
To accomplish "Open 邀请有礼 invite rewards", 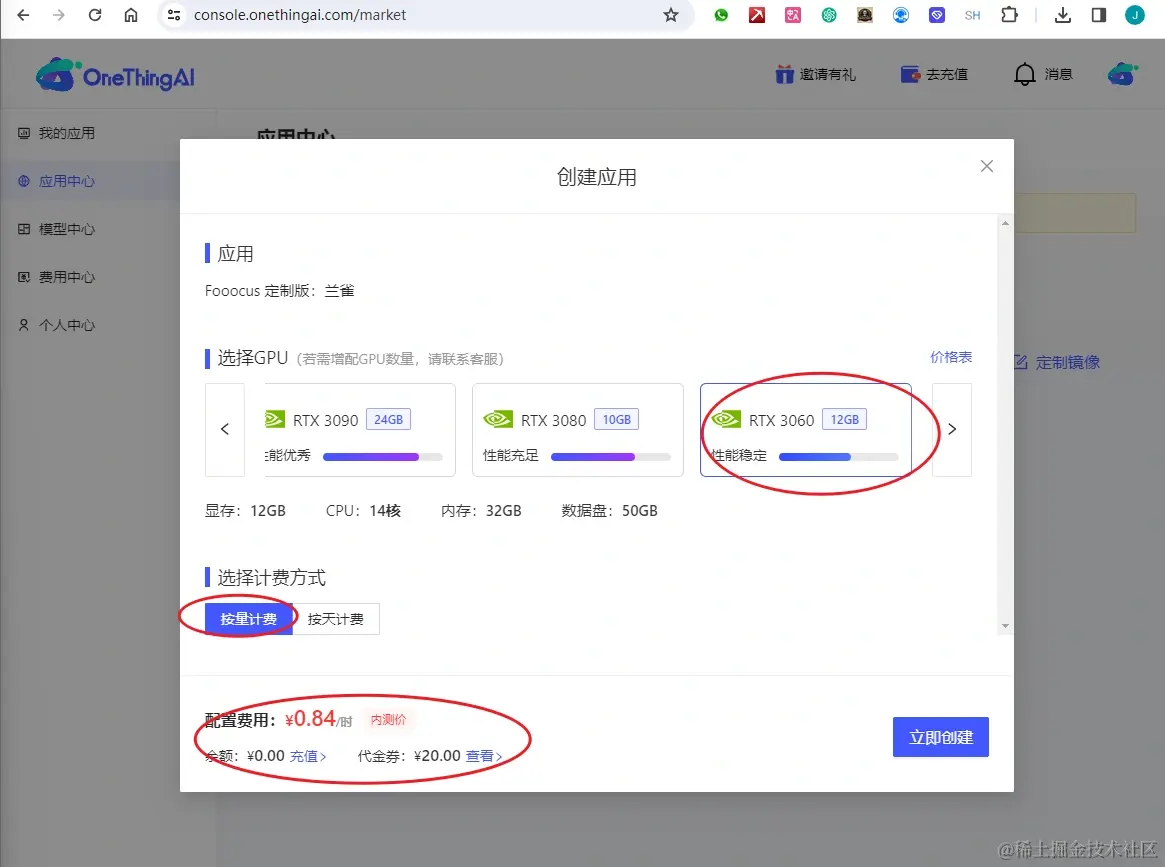I will coord(816,74).
